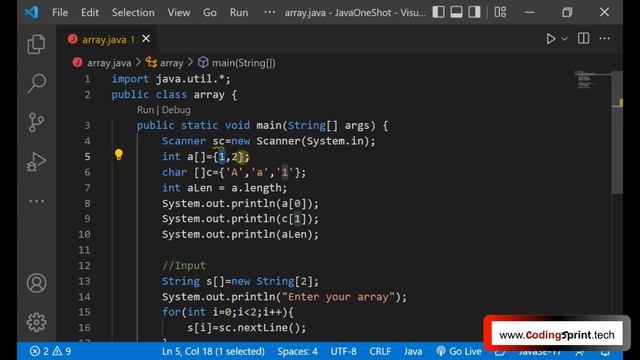The width and height of the screenshot is (640, 360).
Task: Click the vertical editor scrollbar
Action: tap(617, 132)
